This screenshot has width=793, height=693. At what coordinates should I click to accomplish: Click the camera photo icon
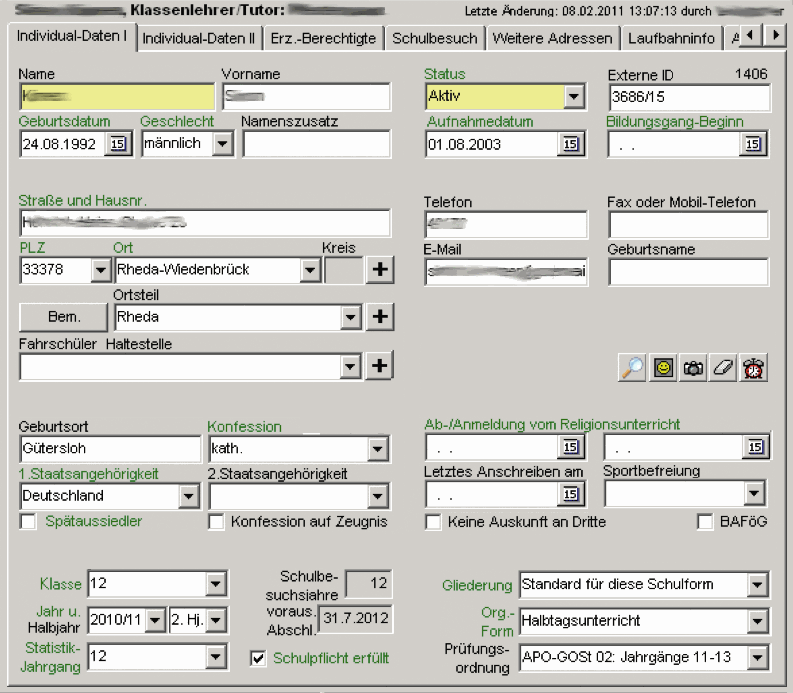[x=692, y=368]
